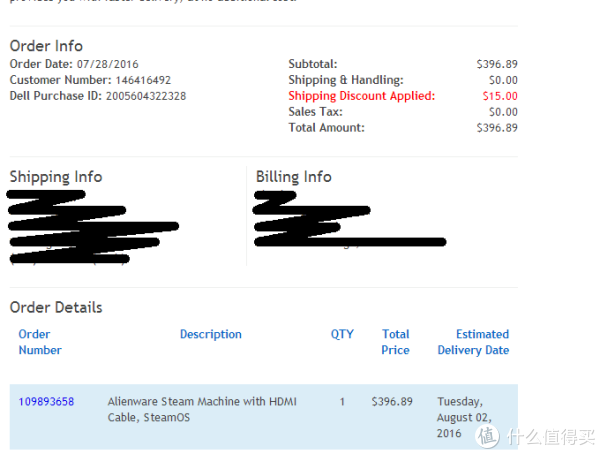The image size is (600, 454).
Task: Click the Tuesday, August 02 delivery date
Action: pyautogui.click(x=464, y=417)
